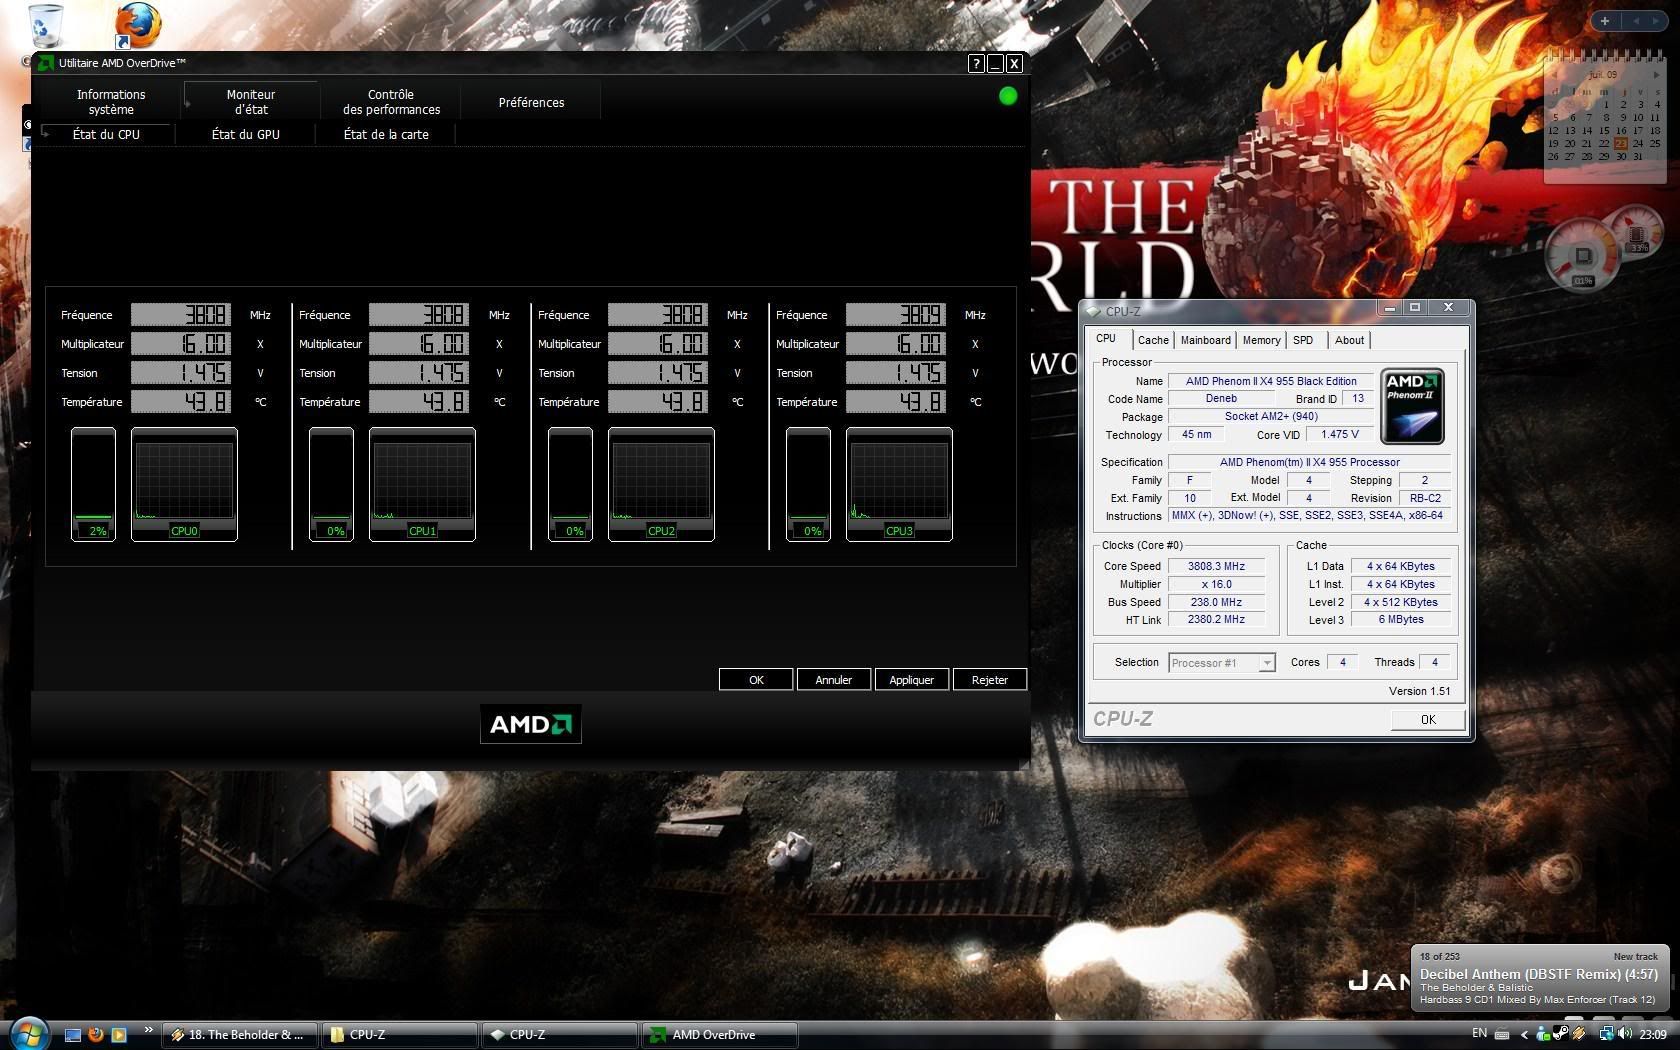Open the Contrôle des performances menu

tap(391, 102)
